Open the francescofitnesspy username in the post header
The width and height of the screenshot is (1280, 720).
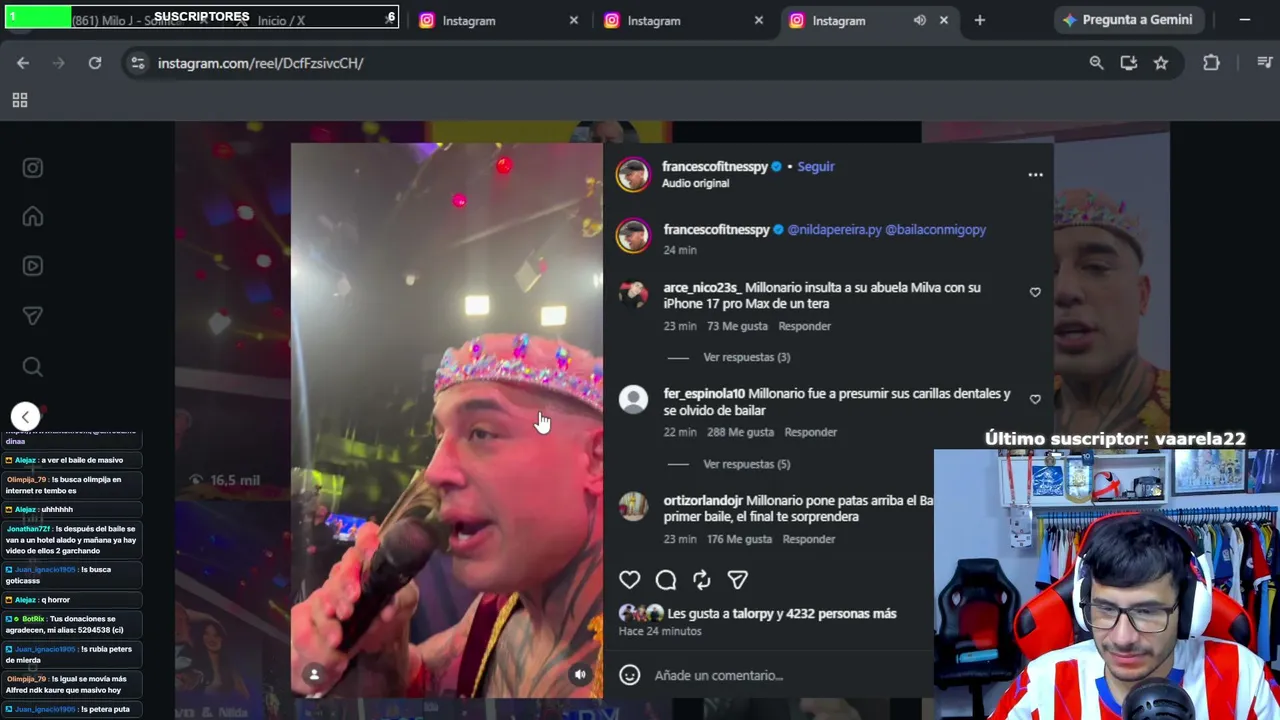click(716, 166)
